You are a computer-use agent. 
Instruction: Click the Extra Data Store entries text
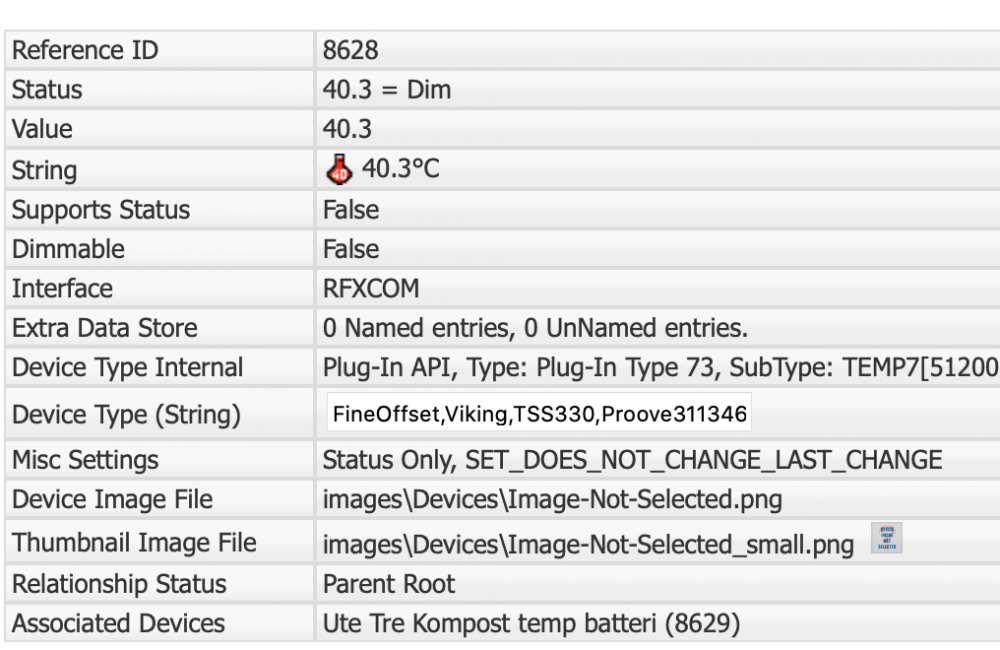point(535,328)
